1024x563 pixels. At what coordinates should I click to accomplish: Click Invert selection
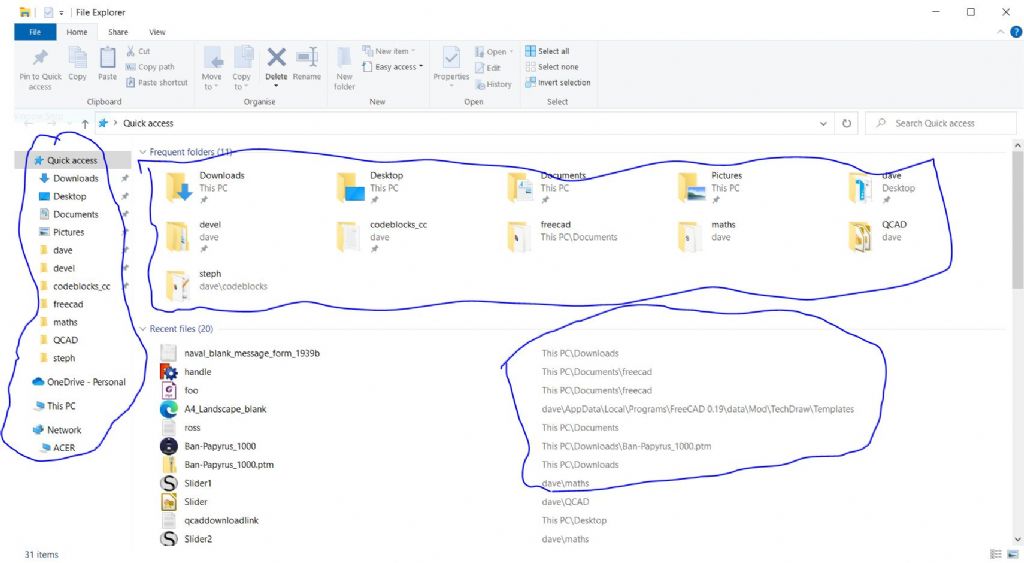[x=558, y=82]
